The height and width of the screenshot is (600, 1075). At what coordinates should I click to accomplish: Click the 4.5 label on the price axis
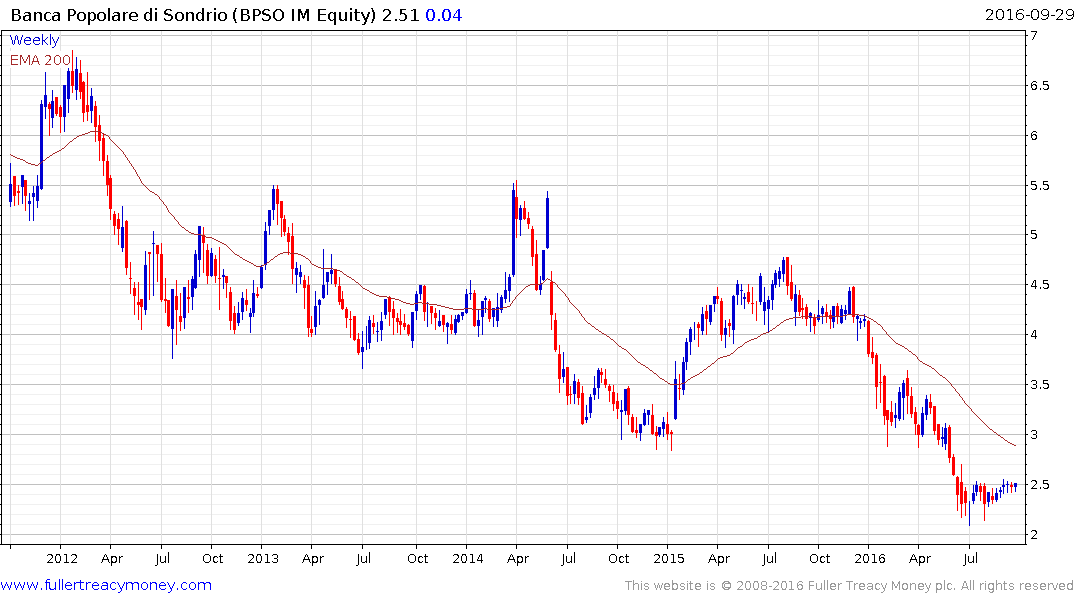pyautogui.click(x=1039, y=285)
